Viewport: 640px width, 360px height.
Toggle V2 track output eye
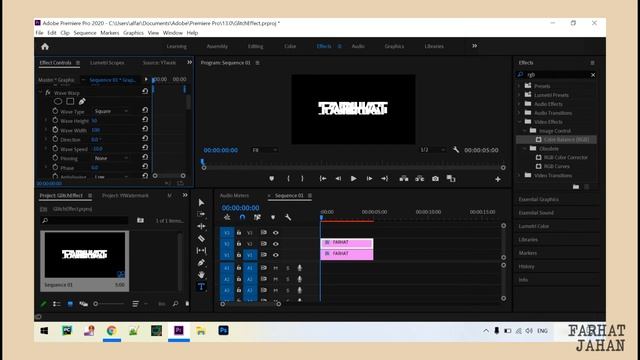click(276, 244)
